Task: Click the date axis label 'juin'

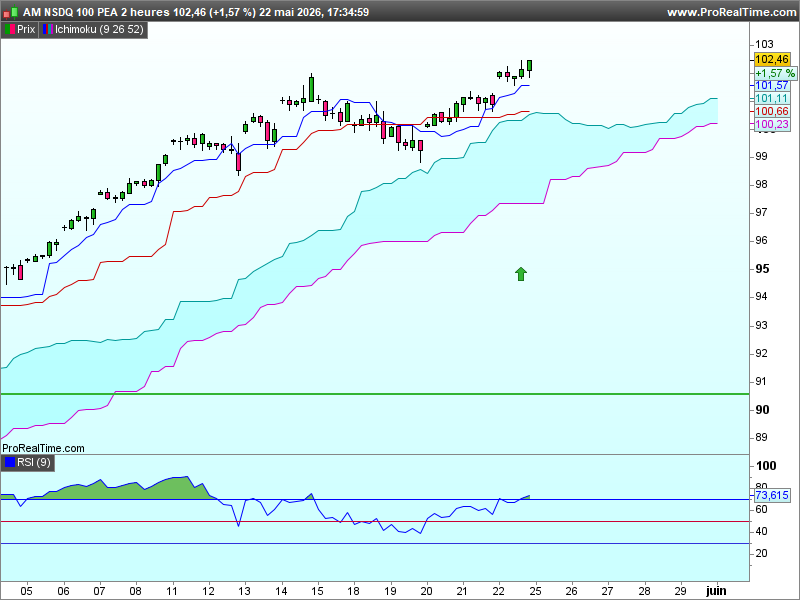Action: click(x=716, y=591)
